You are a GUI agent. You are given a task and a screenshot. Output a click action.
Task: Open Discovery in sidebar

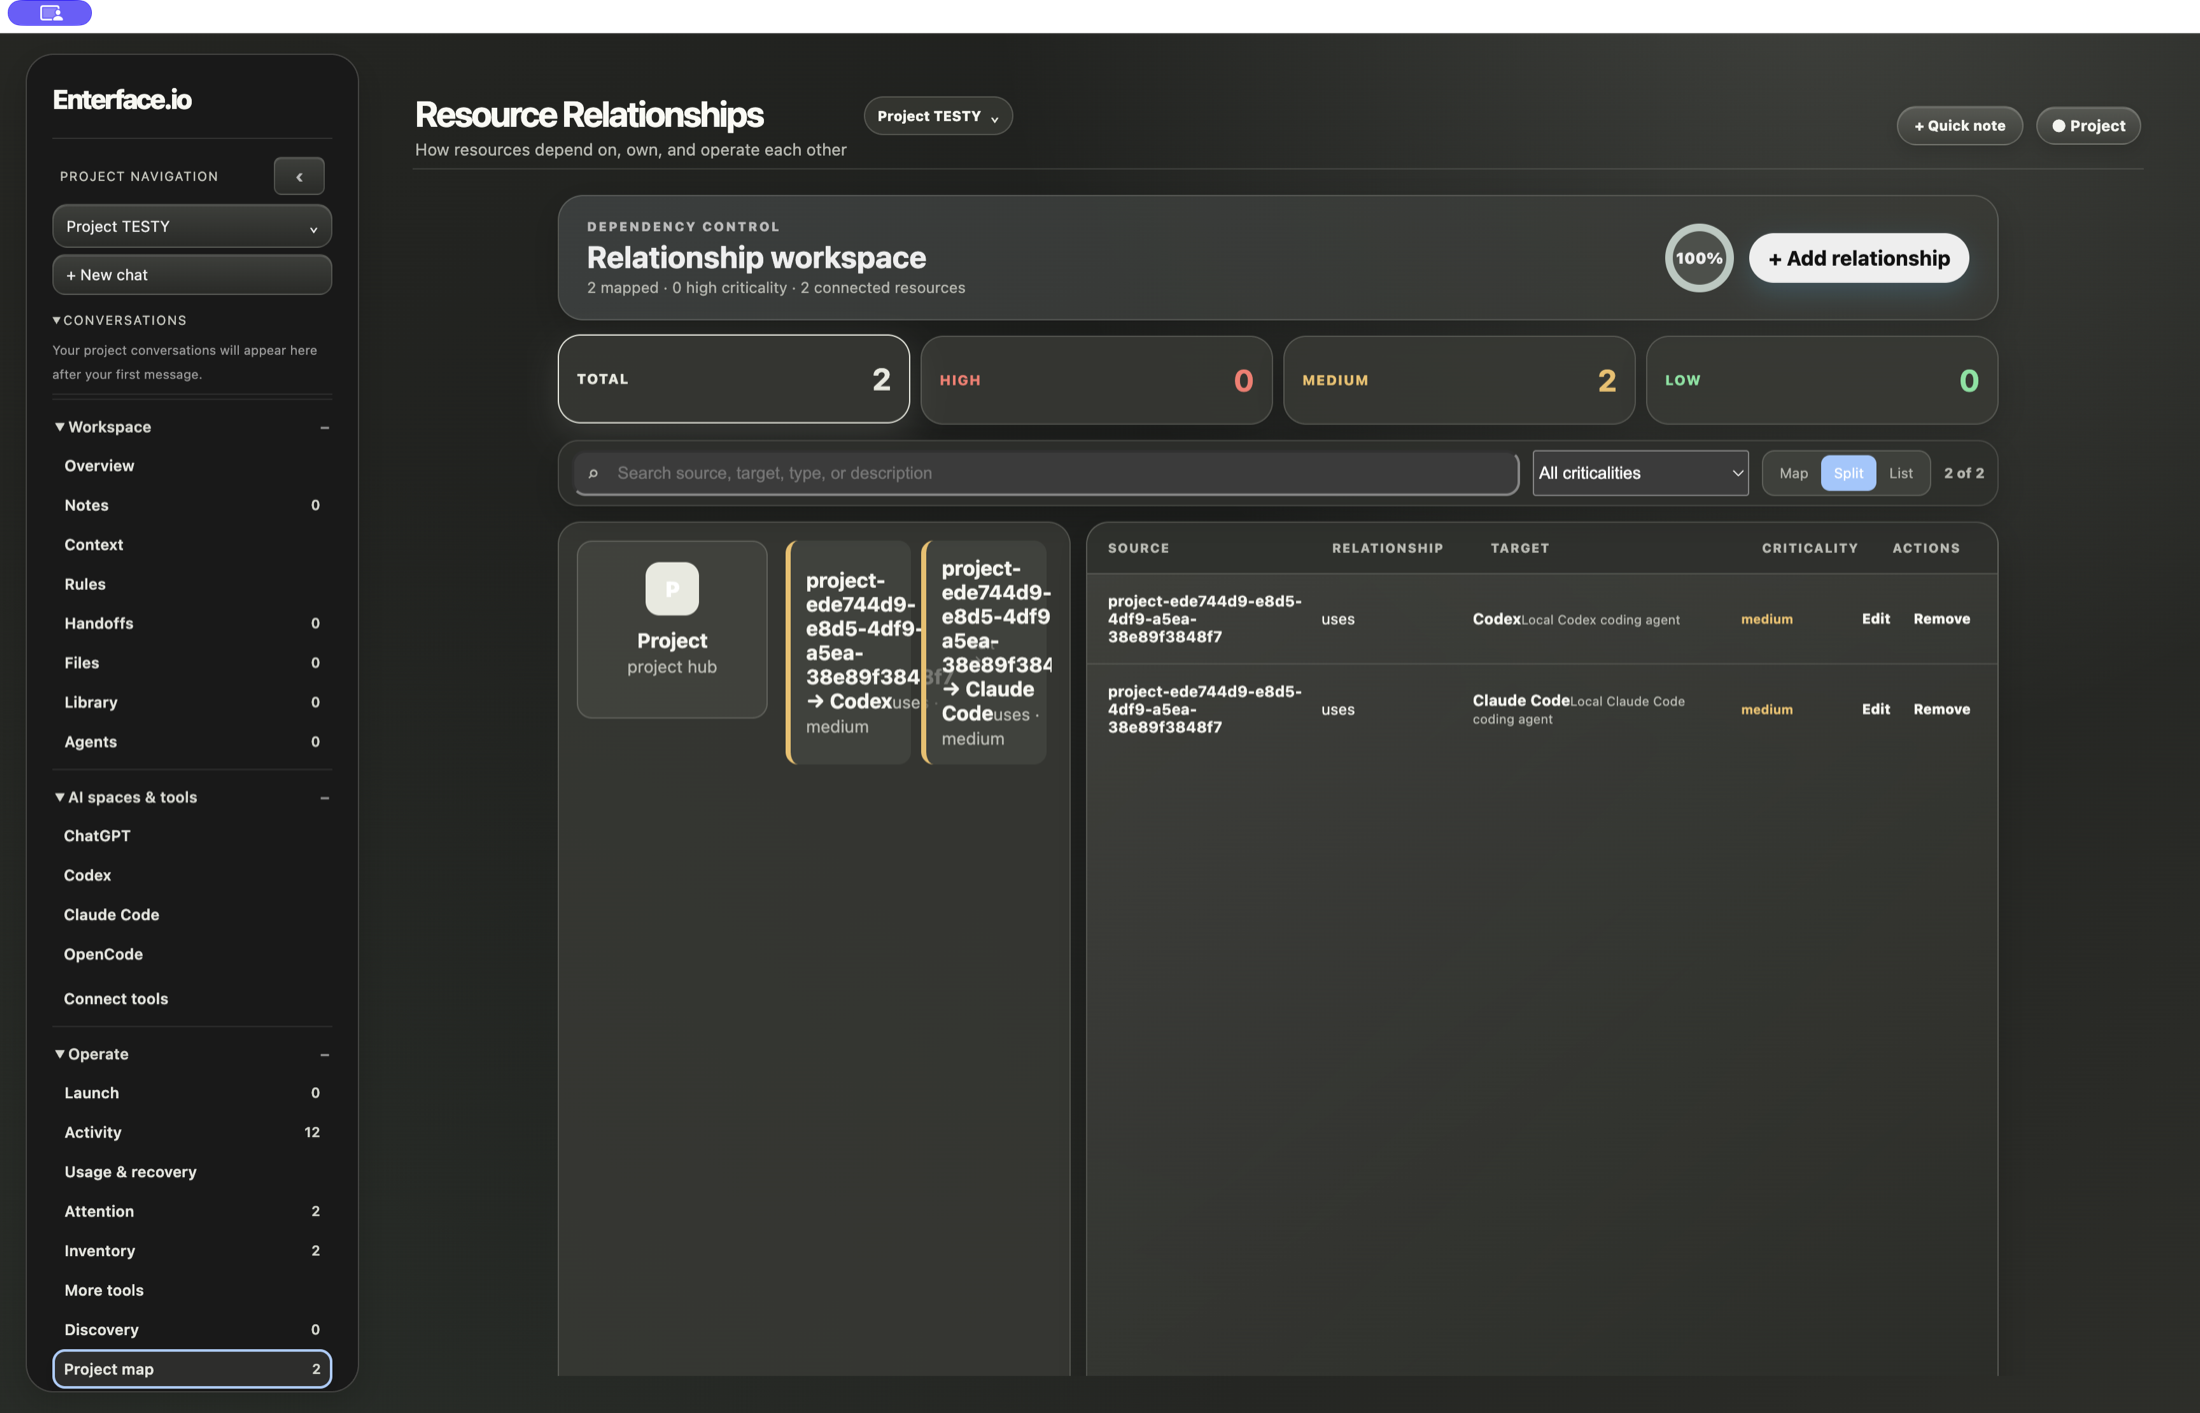192,1330
